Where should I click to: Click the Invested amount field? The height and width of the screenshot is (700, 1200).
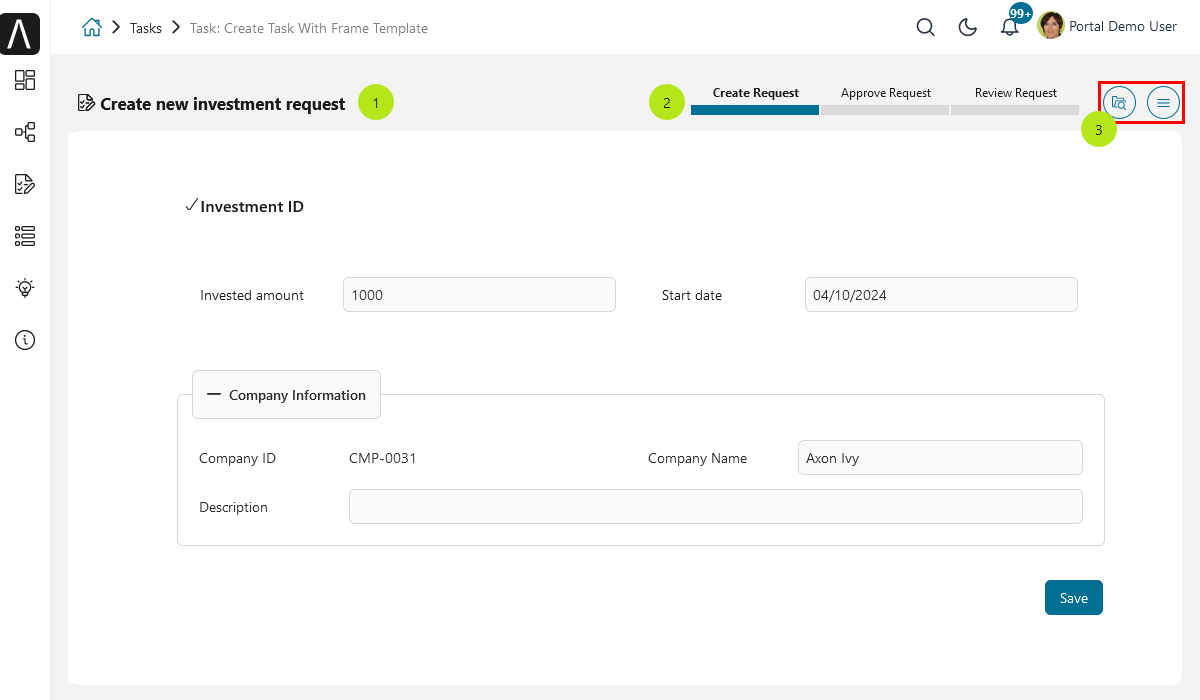pos(479,295)
